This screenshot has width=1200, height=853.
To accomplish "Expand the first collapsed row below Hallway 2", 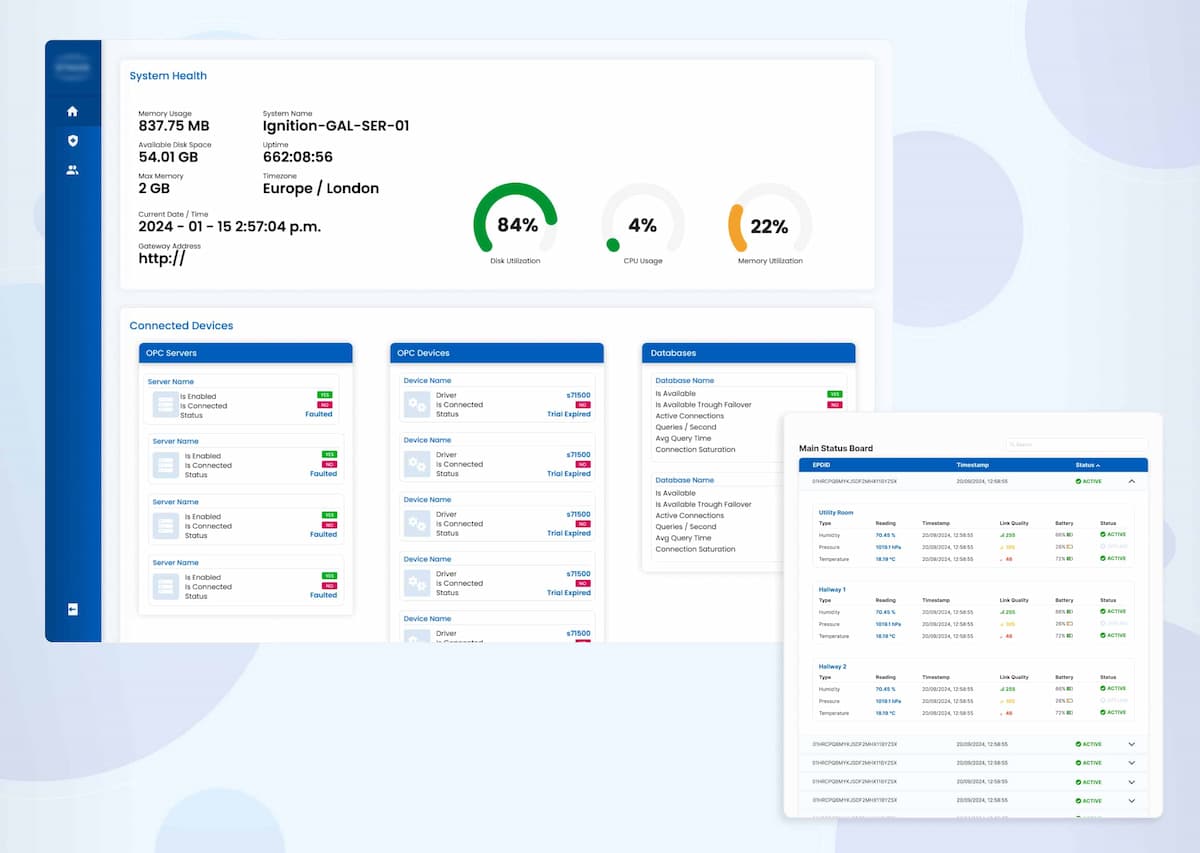I will pyautogui.click(x=1132, y=744).
